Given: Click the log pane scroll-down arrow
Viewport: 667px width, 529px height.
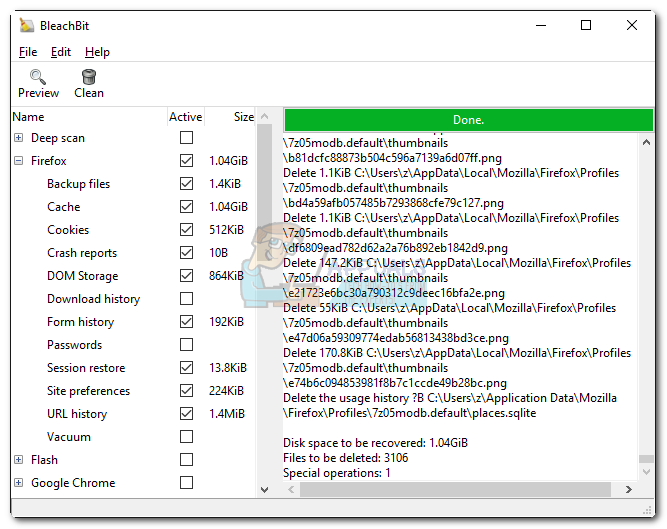Looking at the screenshot, I should (x=646, y=472).
